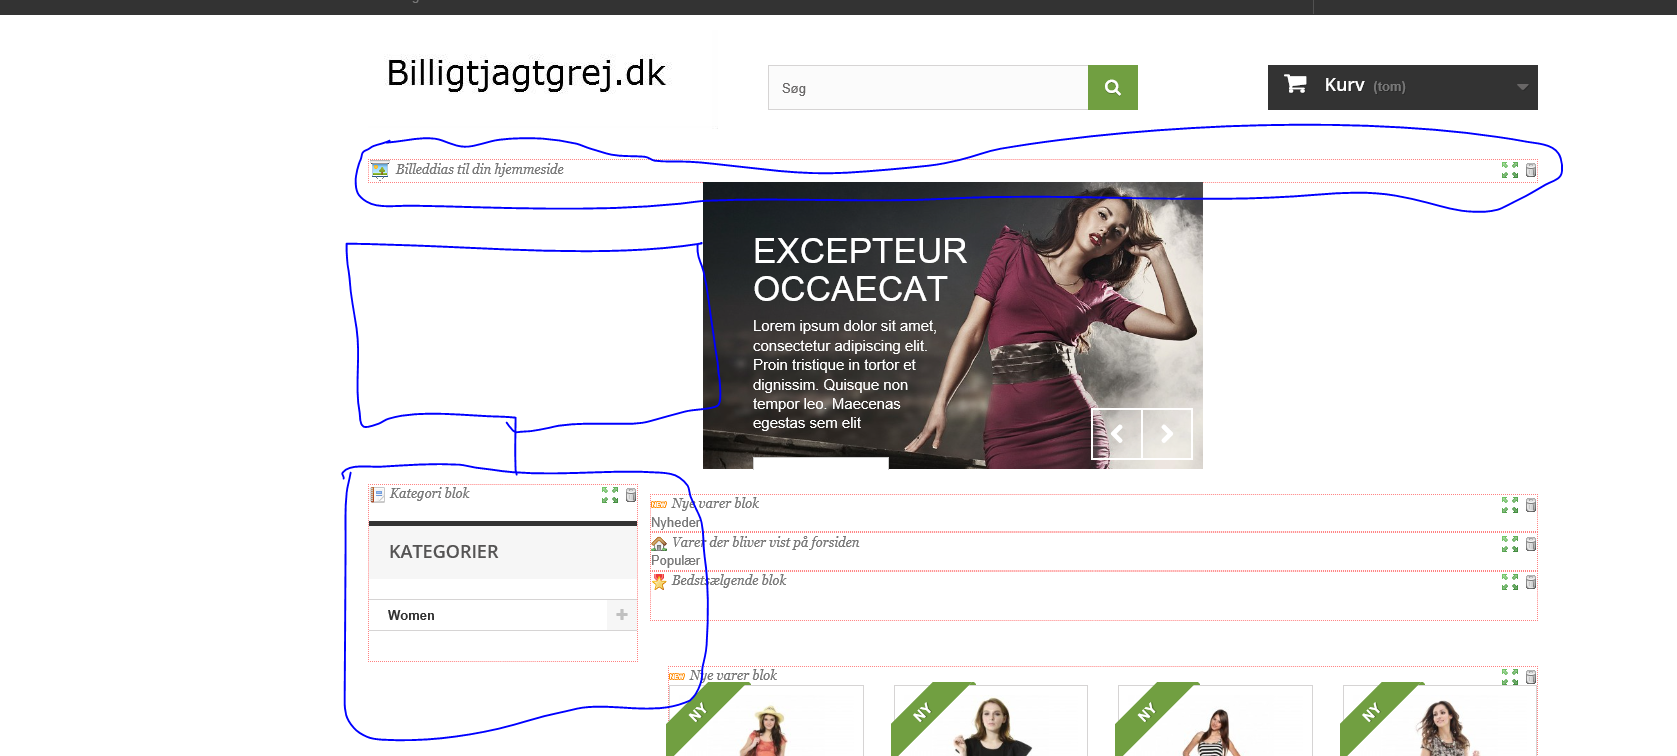The width and height of the screenshot is (1677, 756).
Task: Show the next slide in image slider
Action: click(x=1167, y=433)
